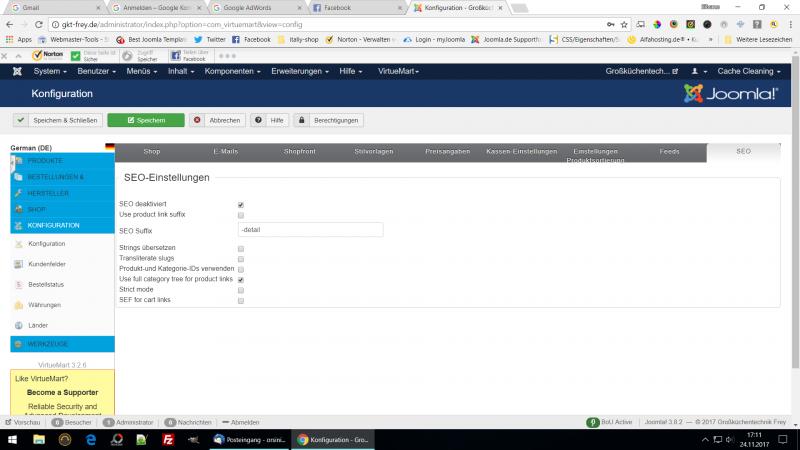The height and width of the screenshot is (450, 800).
Task: Uncheck the SEO deaktiviert checkbox
Action: coord(241,205)
